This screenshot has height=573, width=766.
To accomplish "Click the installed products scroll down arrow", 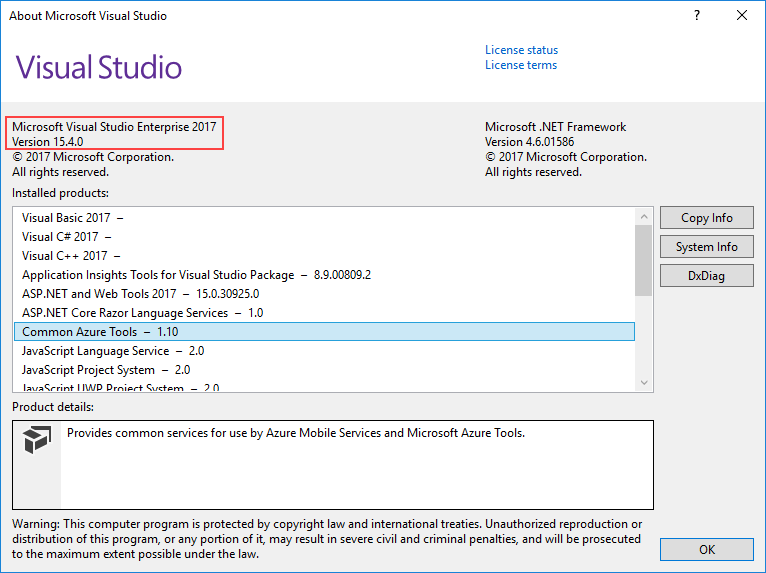I will [x=644, y=382].
